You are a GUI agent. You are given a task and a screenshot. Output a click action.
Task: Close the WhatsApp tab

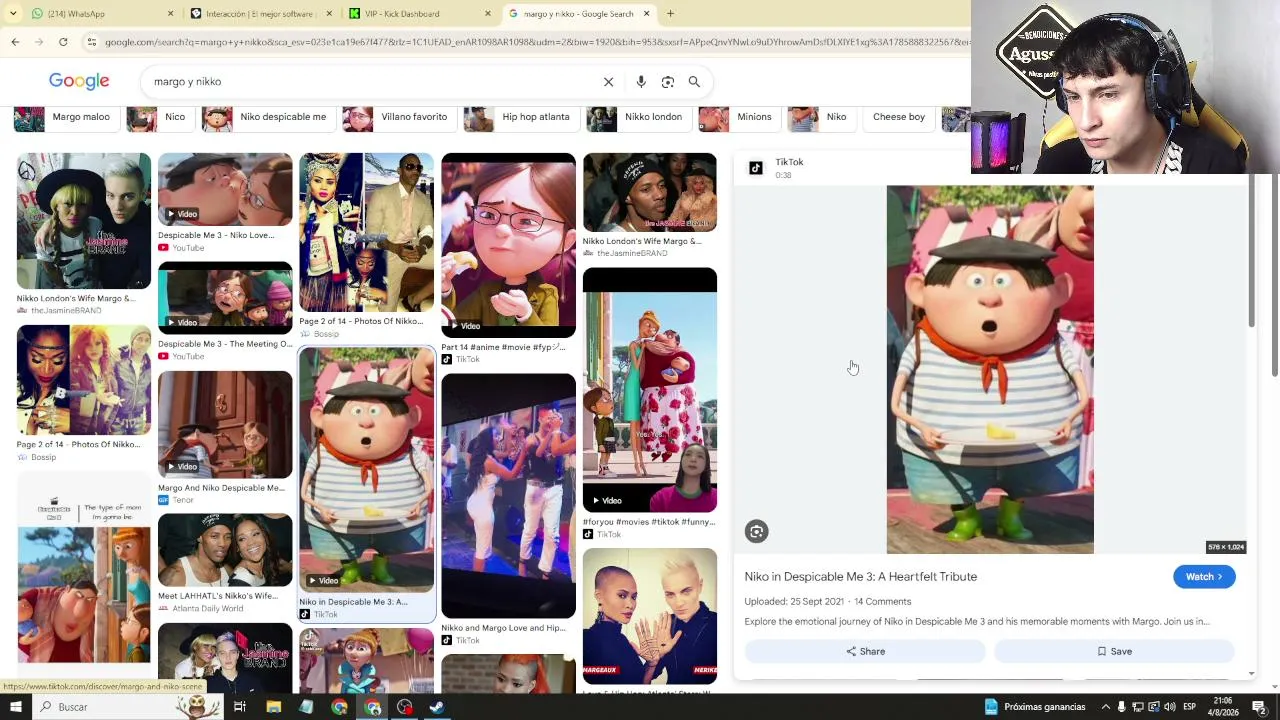pyautogui.click(x=170, y=14)
